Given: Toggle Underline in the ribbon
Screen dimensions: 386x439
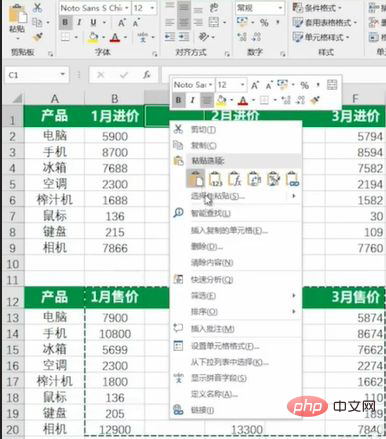Looking at the screenshot, I should tap(93, 23).
